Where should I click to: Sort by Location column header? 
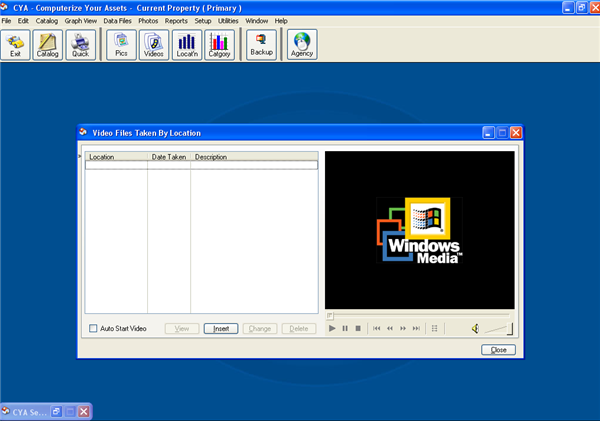point(116,157)
